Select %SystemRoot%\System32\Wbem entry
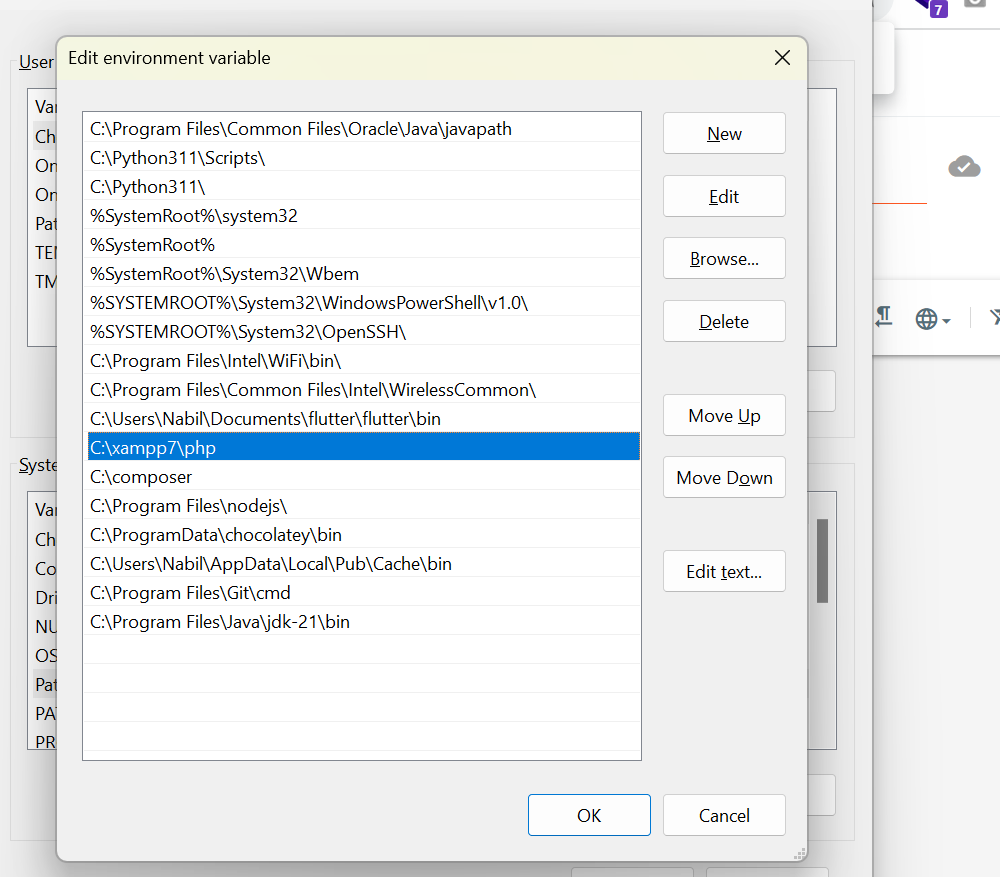This screenshot has width=1000, height=877. point(364,274)
